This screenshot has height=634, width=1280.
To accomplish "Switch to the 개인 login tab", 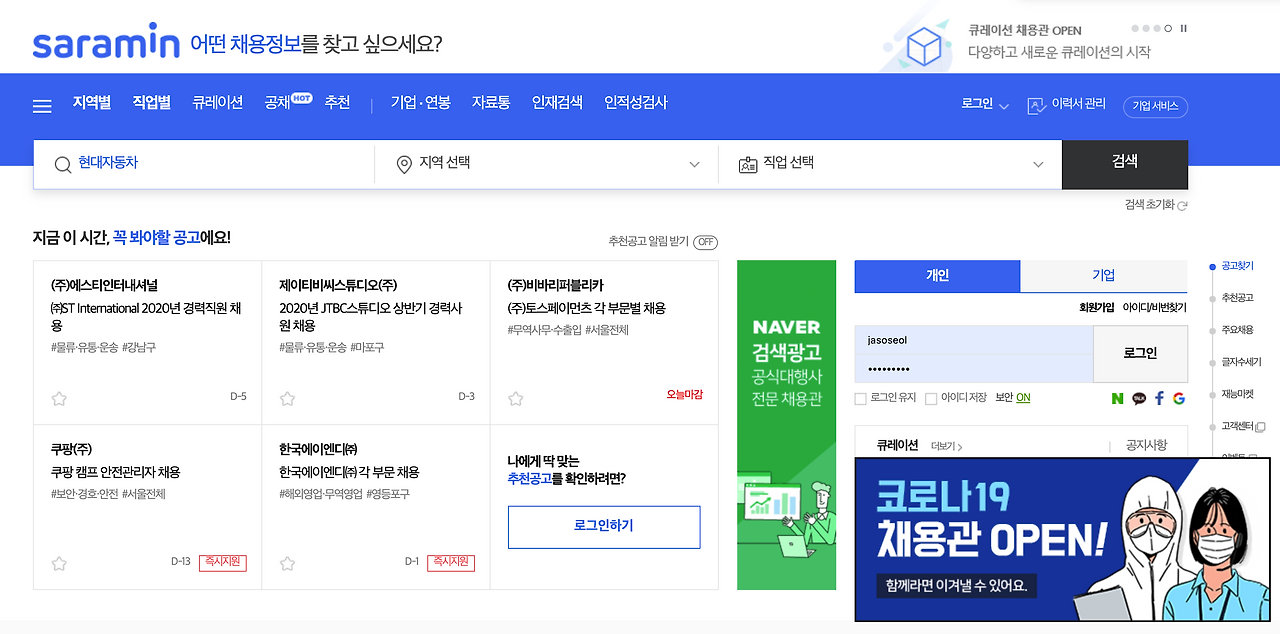I will pos(937,276).
